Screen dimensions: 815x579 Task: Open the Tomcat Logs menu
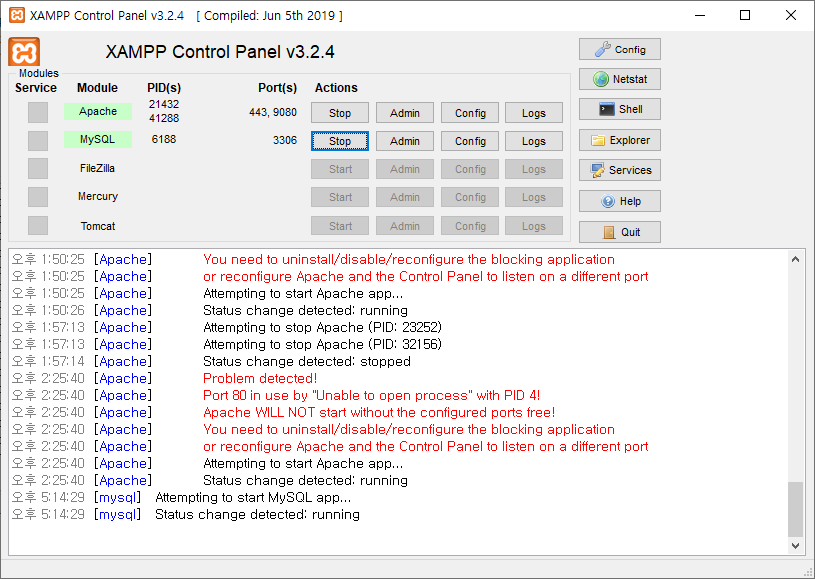pyautogui.click(x=534, y=226)
